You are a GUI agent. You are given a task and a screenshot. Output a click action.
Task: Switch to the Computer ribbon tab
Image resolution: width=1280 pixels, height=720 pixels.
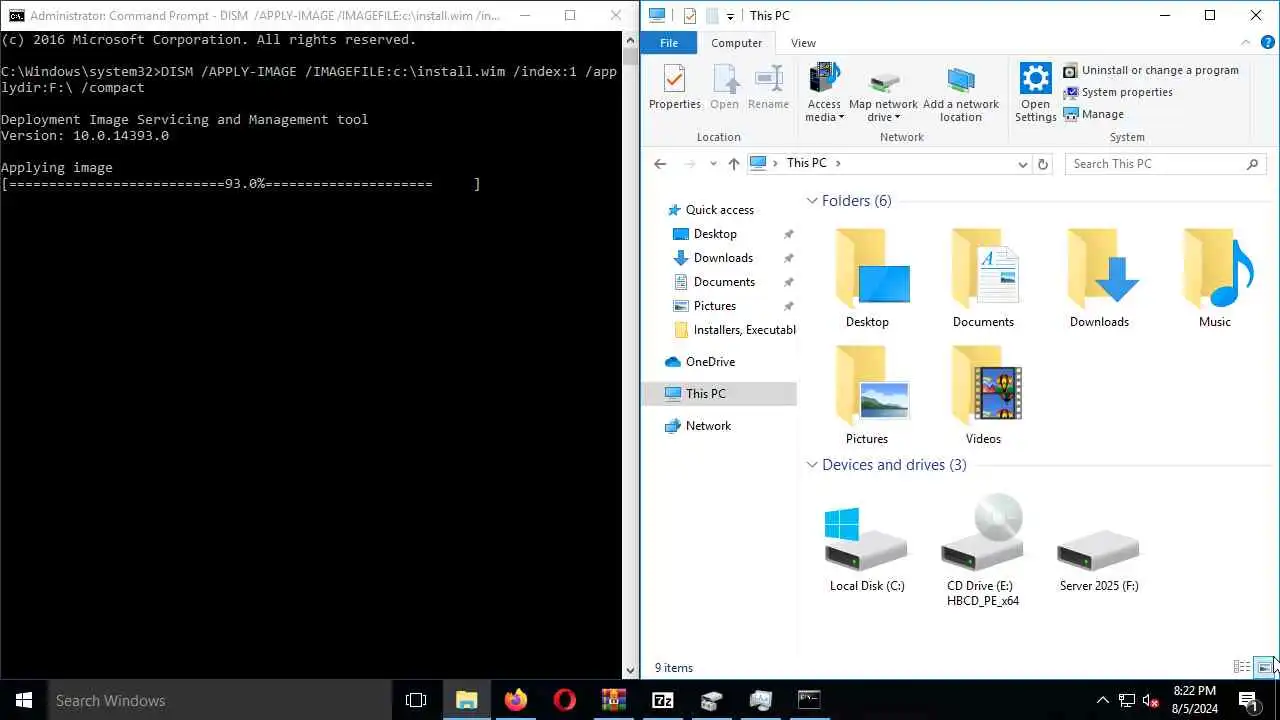point(736,43)
